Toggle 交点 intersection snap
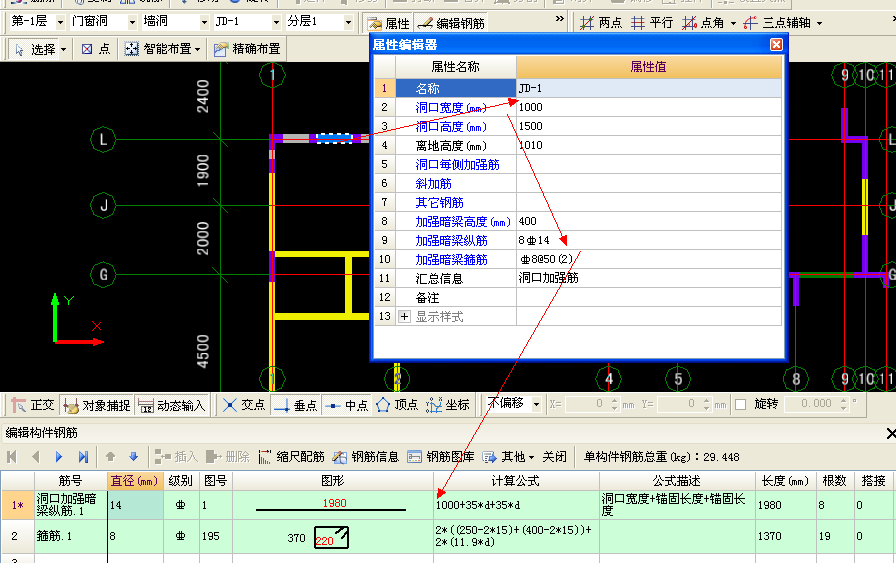The height and width of the screenshot is (563, 896). (x=243, y=405)
